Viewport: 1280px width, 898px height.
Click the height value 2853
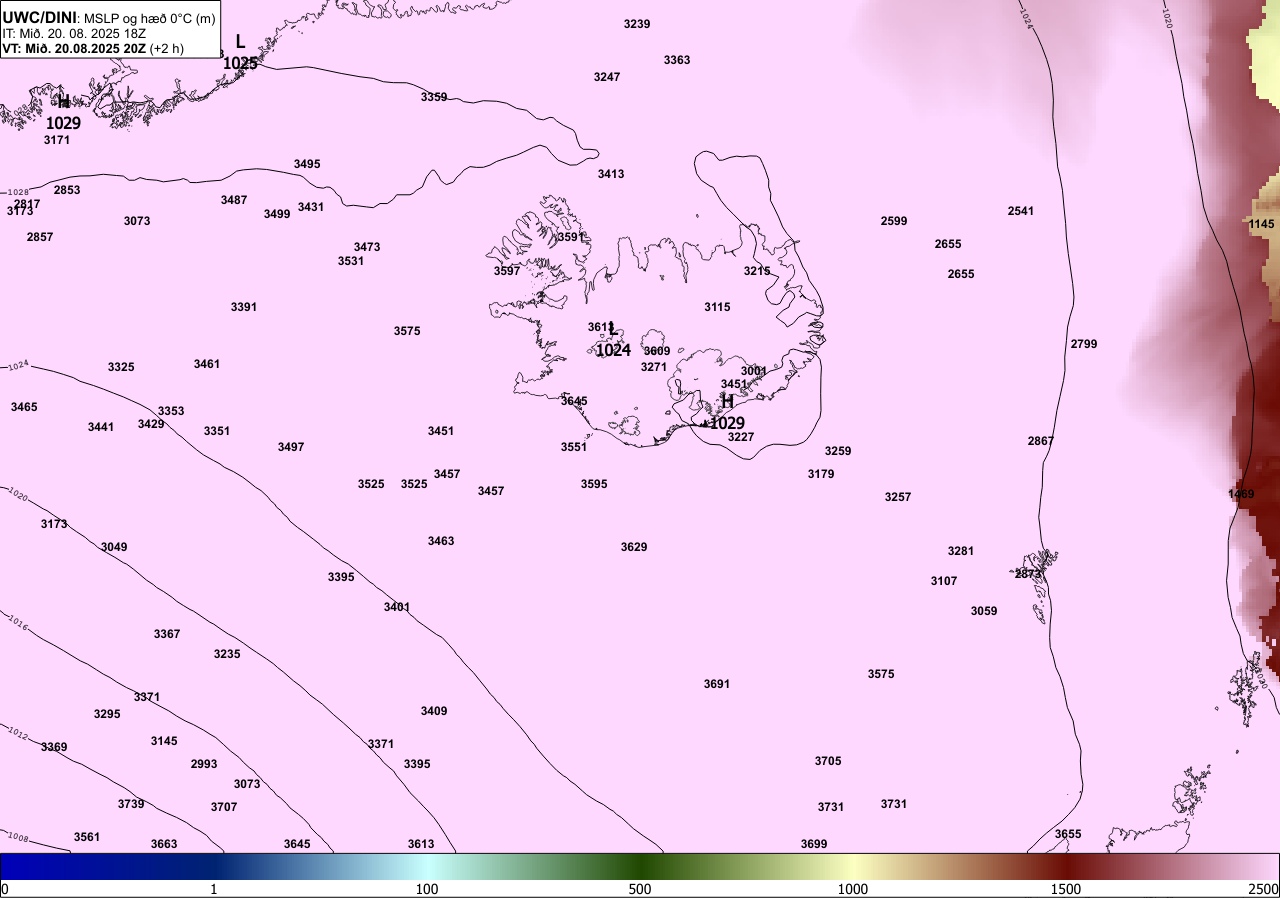pyautogui.click(x=67, y=190)
